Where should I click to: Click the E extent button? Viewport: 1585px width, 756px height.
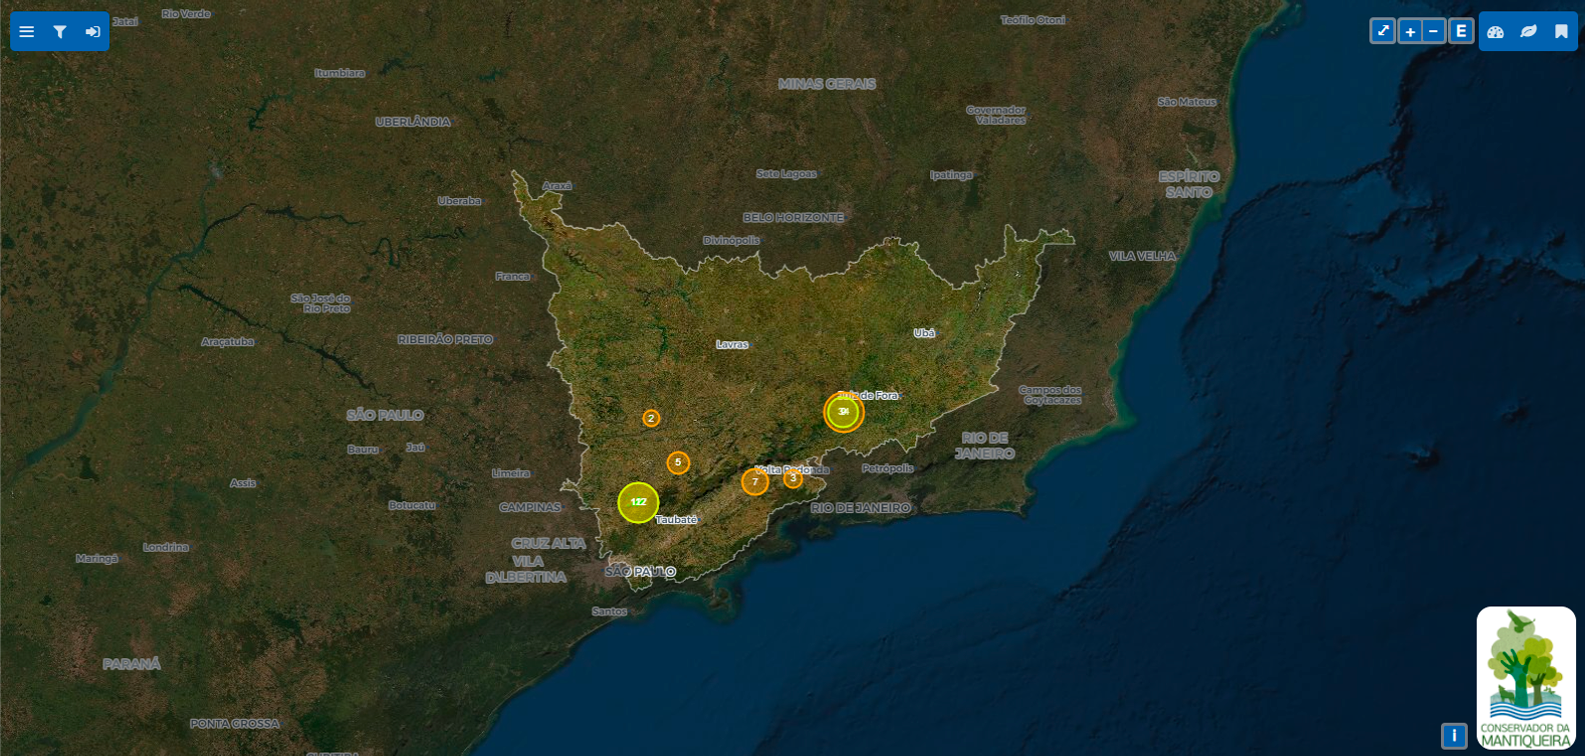pyautogui.click(x=1461, y=31)
